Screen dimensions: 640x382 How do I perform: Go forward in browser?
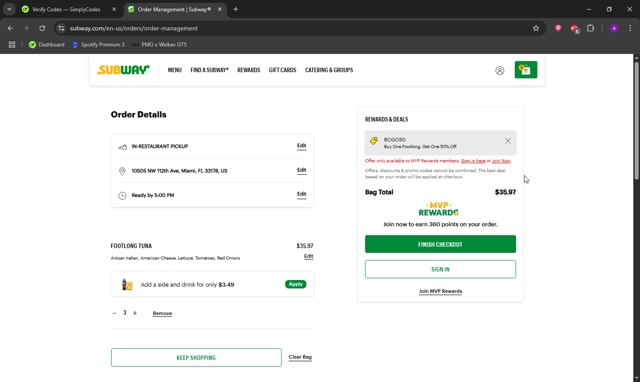[x=26, y=28]
